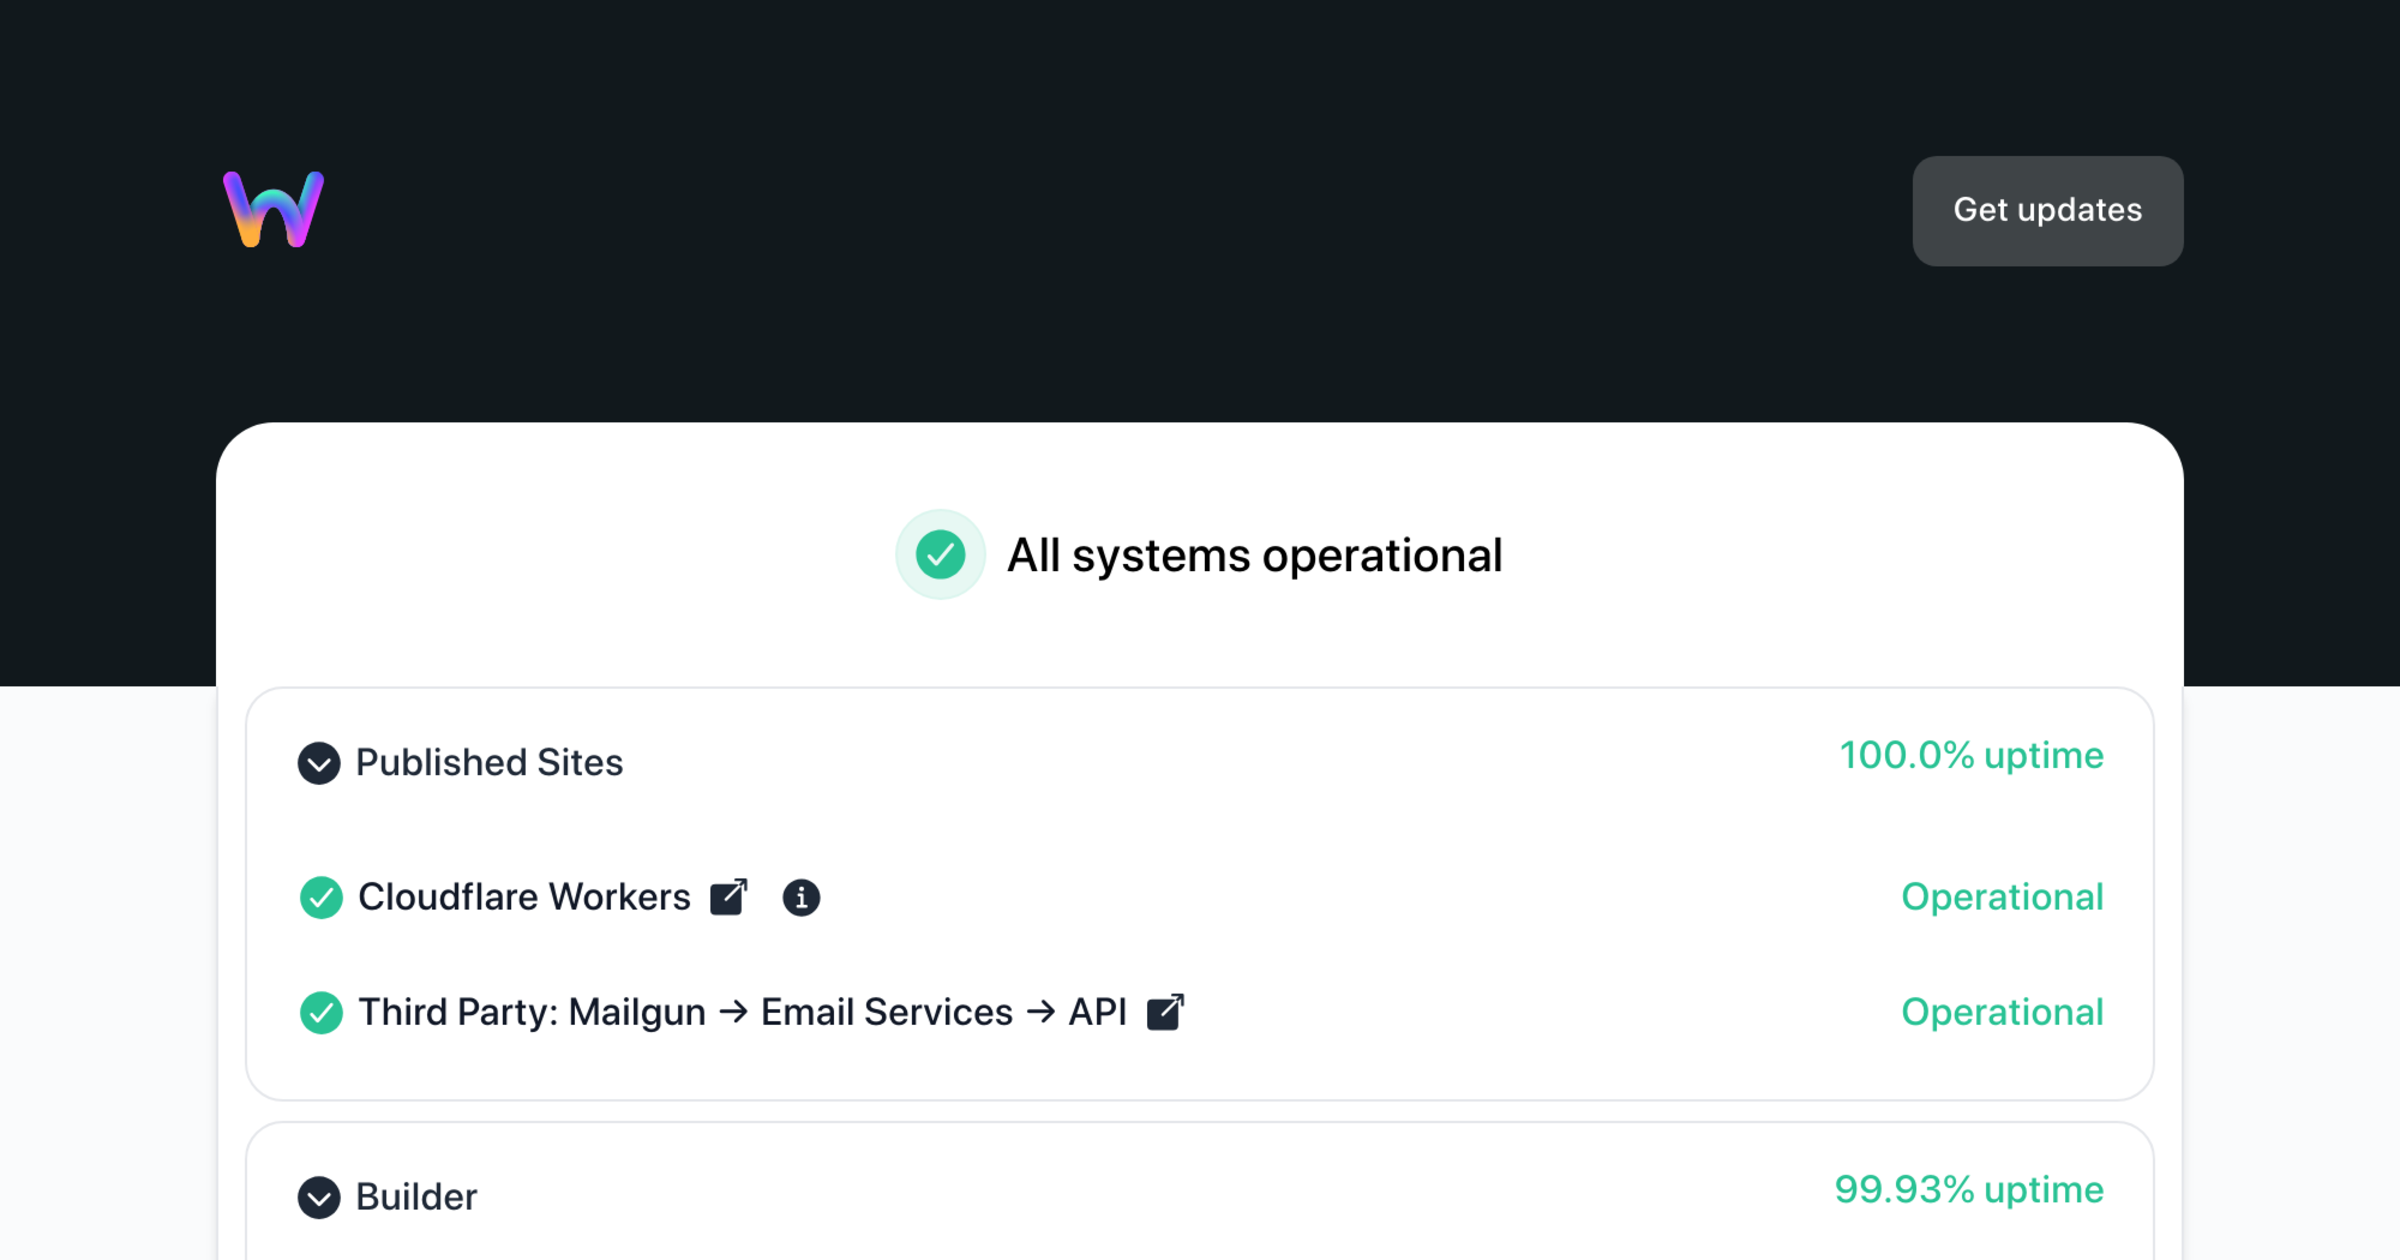Open the Builder status group

click(x=417, y=1197)
